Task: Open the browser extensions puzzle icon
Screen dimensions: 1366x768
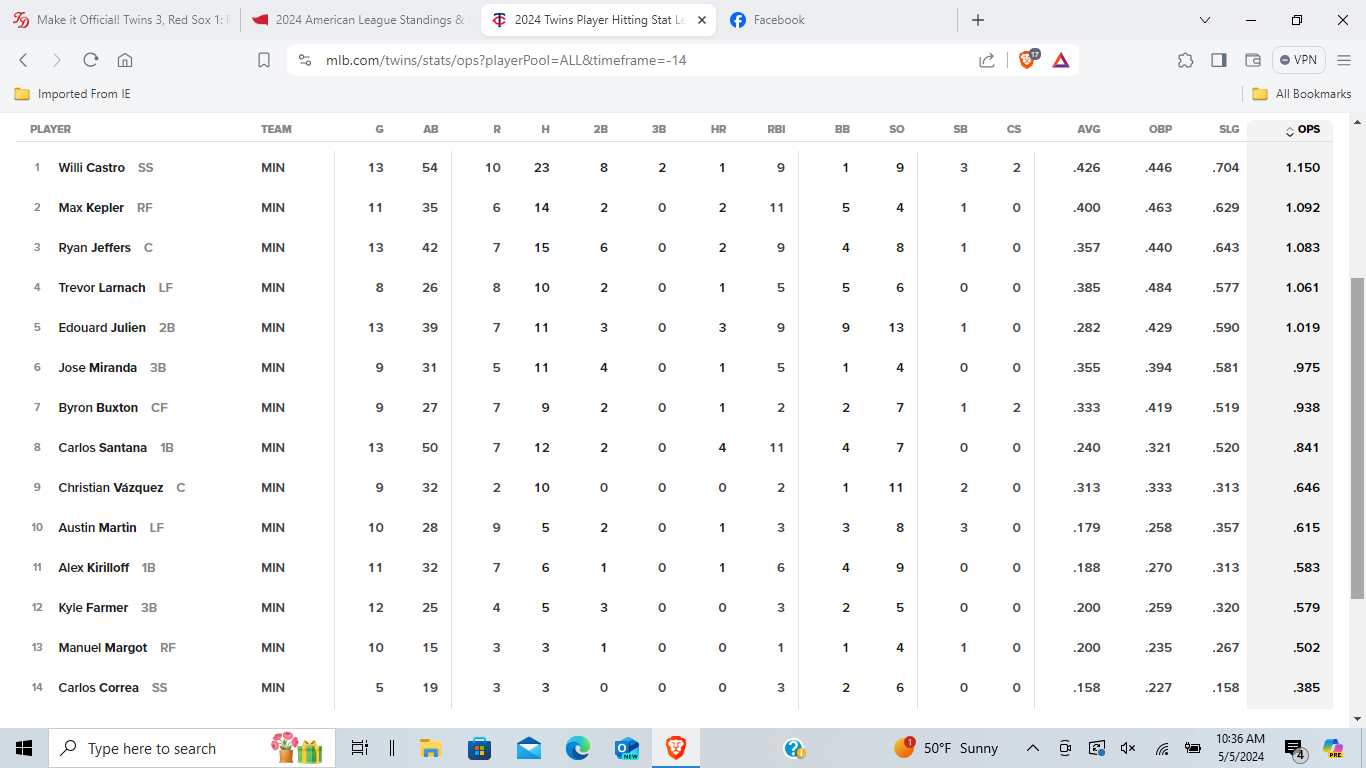Action: (1185, 60)
